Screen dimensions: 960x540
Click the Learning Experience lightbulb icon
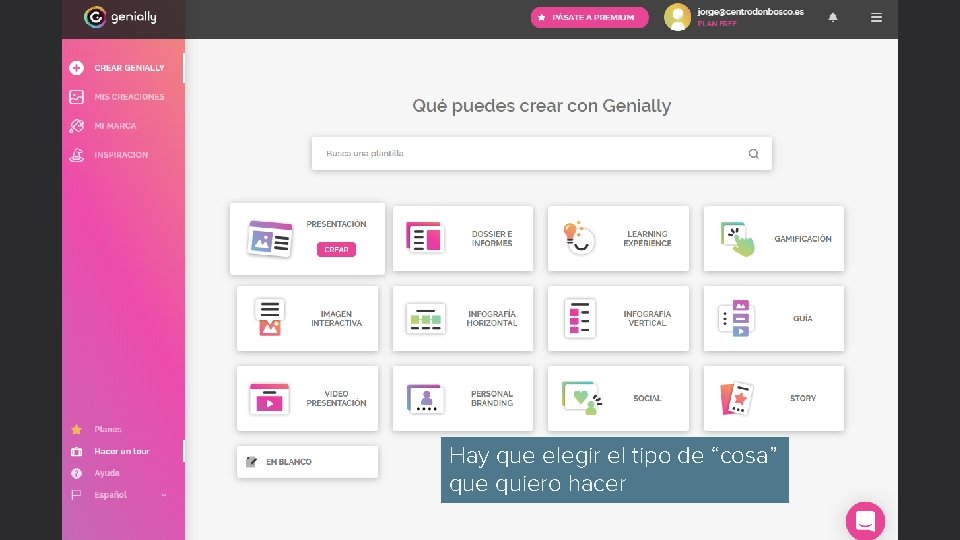[579, 238]
